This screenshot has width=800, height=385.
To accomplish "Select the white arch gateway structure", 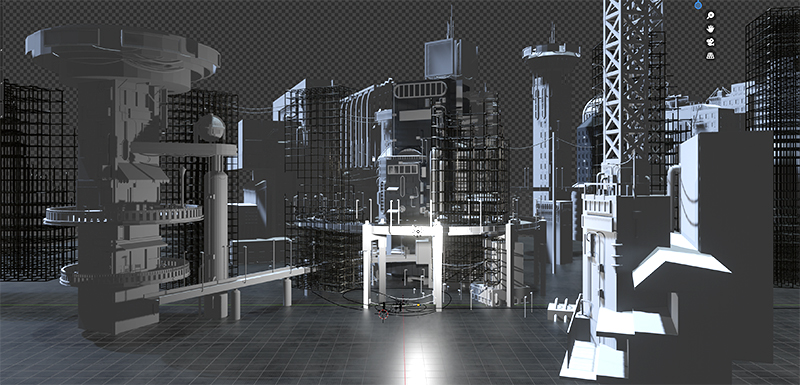I will click(402, 265).
